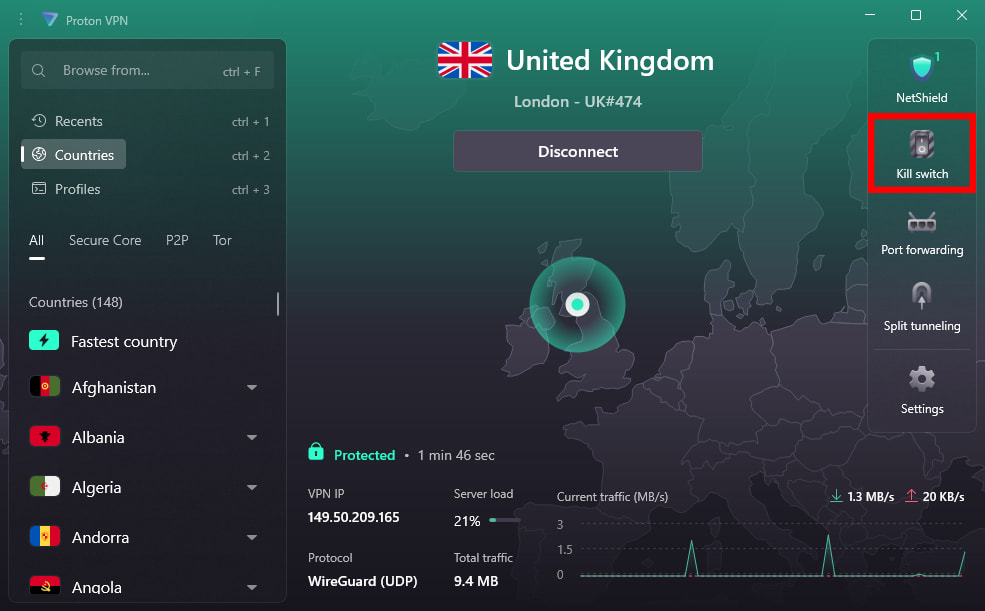Screen dimensions: 985x611
Task: Select Algeria from the country list
Action: (96, 487)
